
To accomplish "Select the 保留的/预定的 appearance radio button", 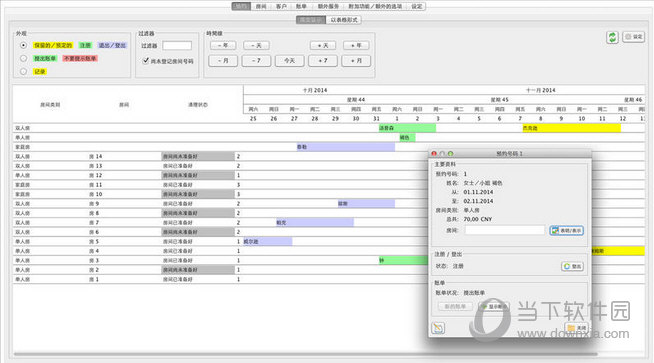I will coord(23,45).
